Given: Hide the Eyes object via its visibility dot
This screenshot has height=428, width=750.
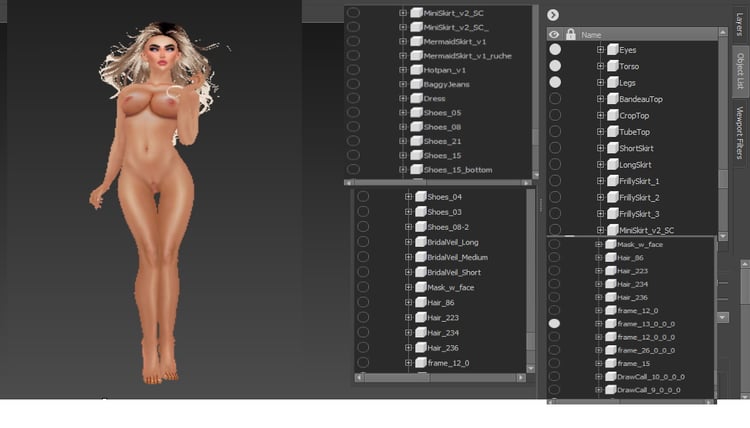Looking at the screenshot, I should 555,49.
